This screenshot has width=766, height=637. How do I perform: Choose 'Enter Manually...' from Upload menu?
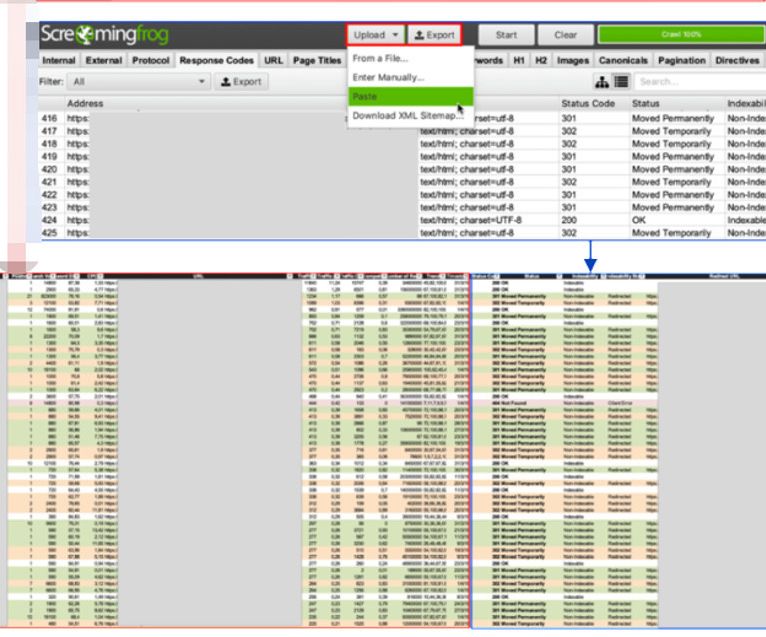pos(388,77)
